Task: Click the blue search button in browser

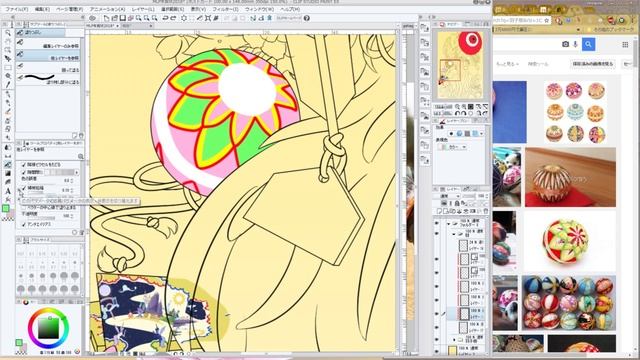Action: click(x=588, y=44)
